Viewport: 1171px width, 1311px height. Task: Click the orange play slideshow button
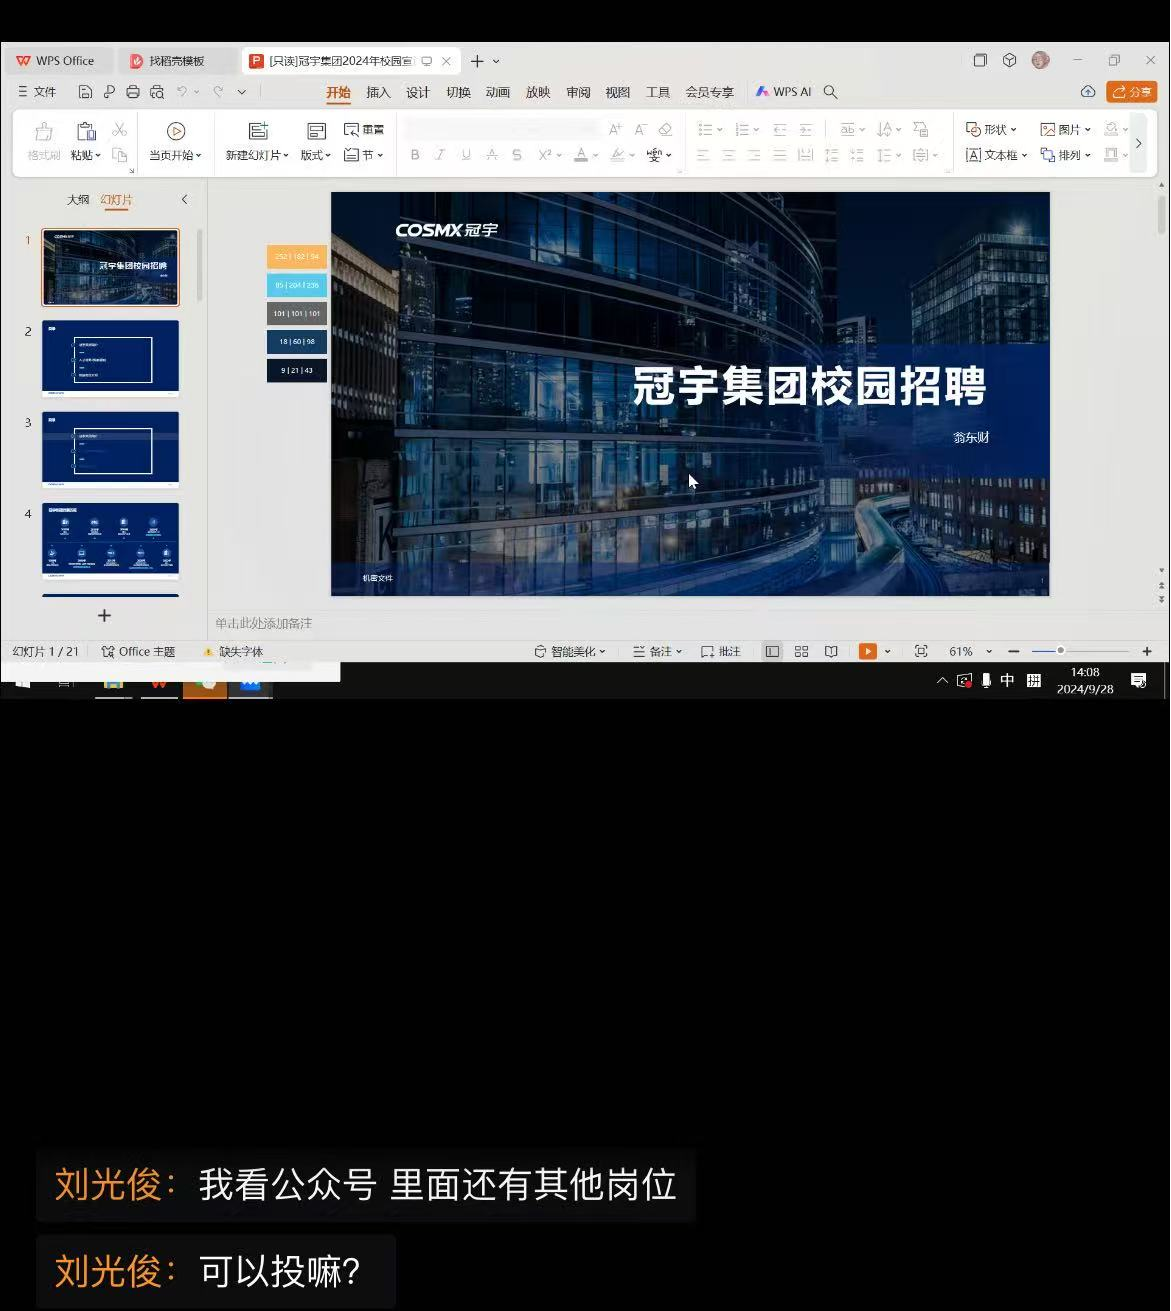[x=867, y=651]
